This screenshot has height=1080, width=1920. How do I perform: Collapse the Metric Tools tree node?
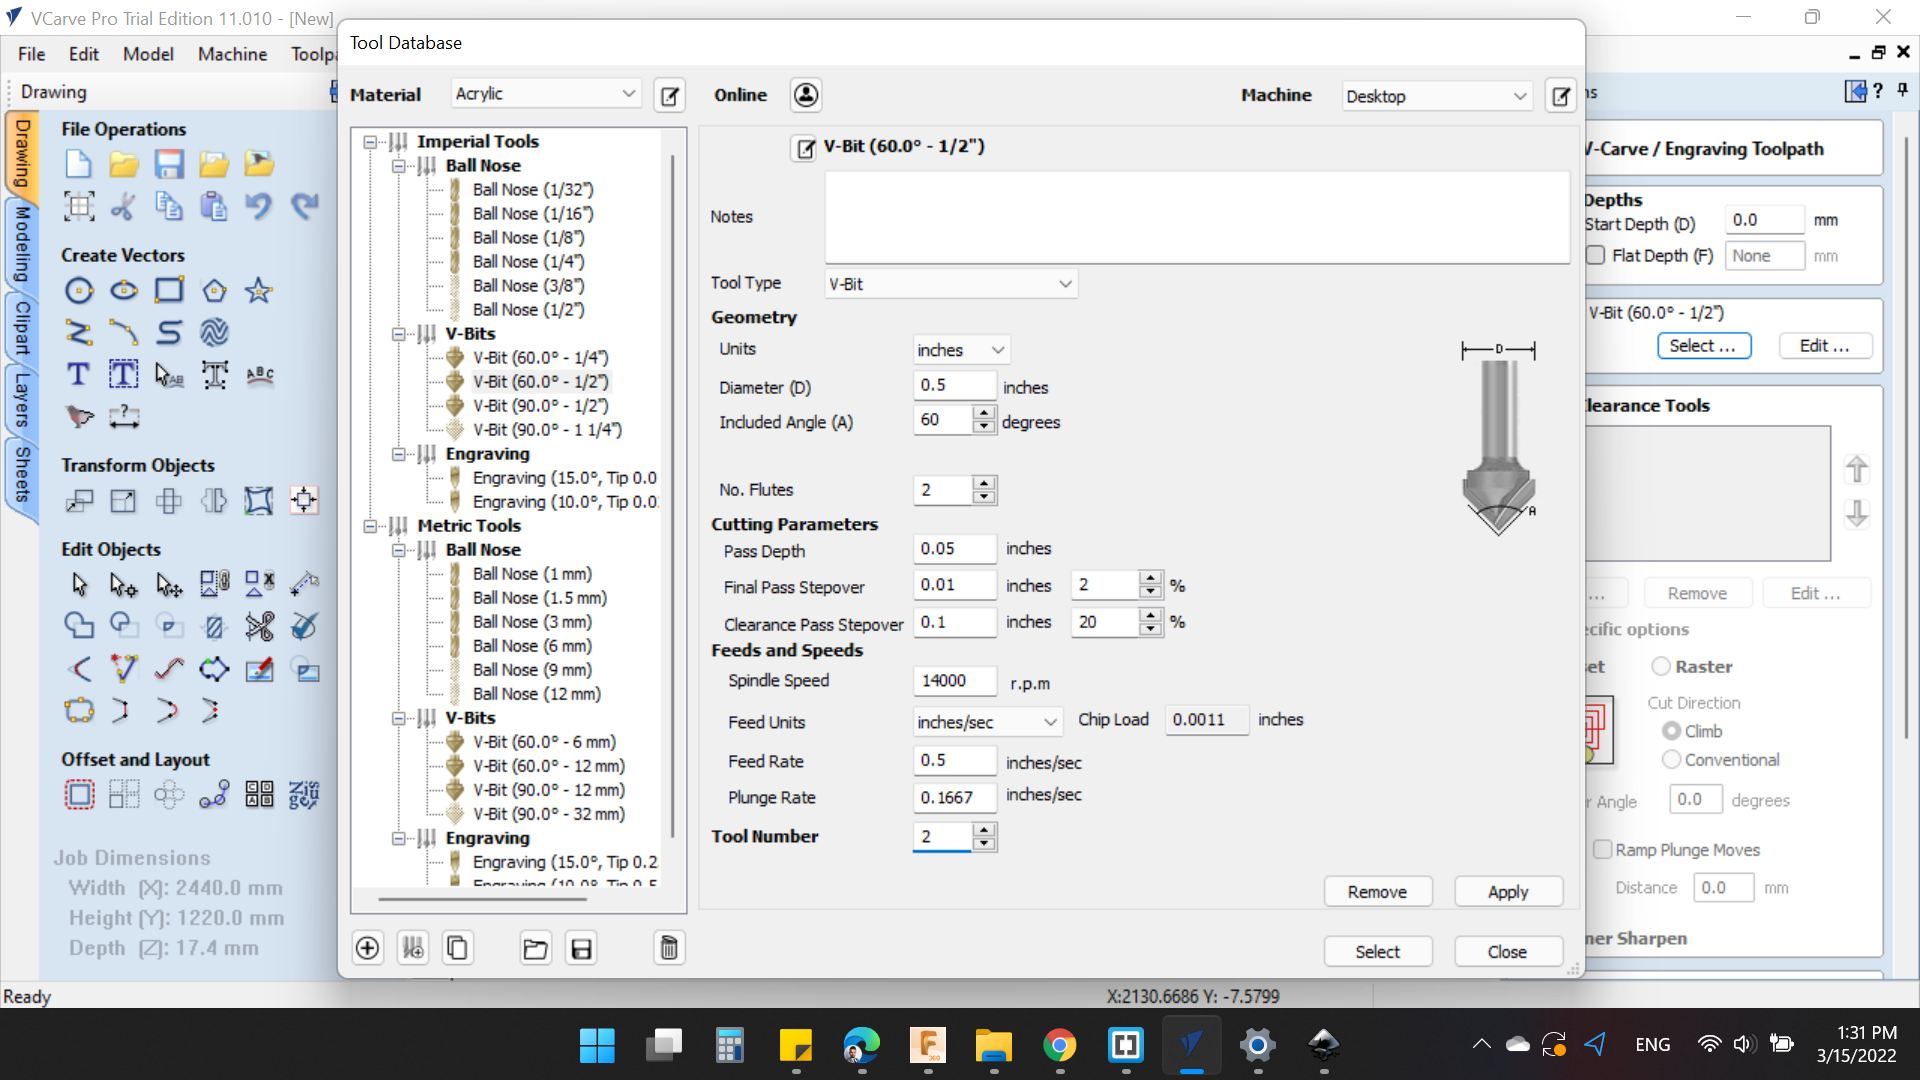tap(370, 526)
